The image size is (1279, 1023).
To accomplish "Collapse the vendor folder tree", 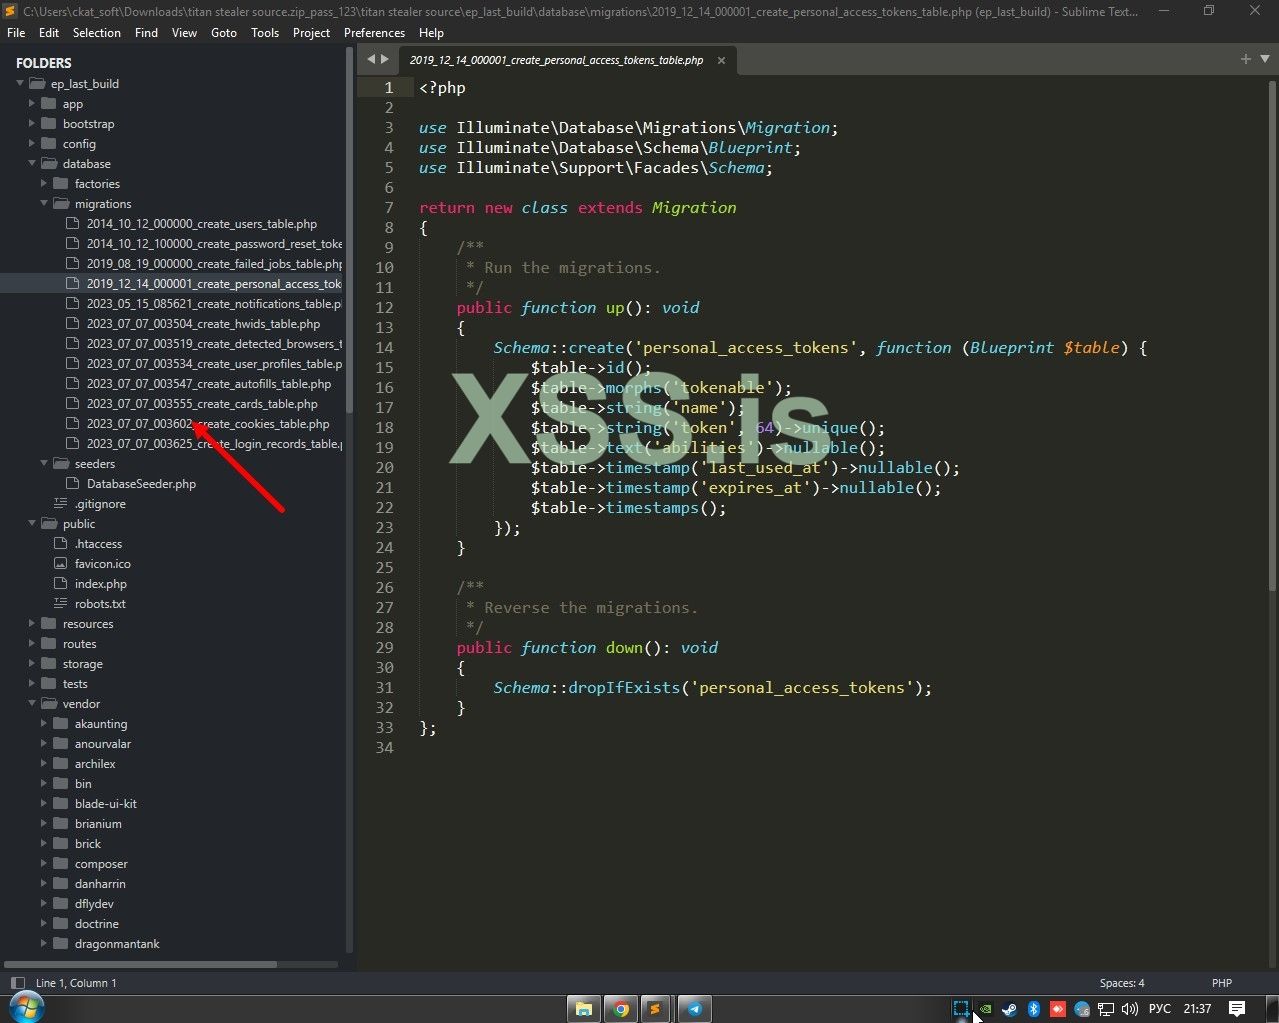I will click(33, 704).
